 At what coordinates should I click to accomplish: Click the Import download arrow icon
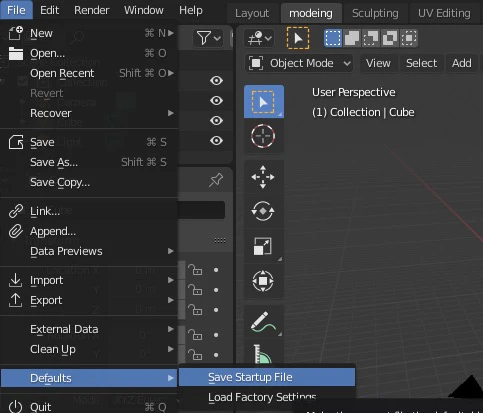pyautogui.click(x=16, y=280)
